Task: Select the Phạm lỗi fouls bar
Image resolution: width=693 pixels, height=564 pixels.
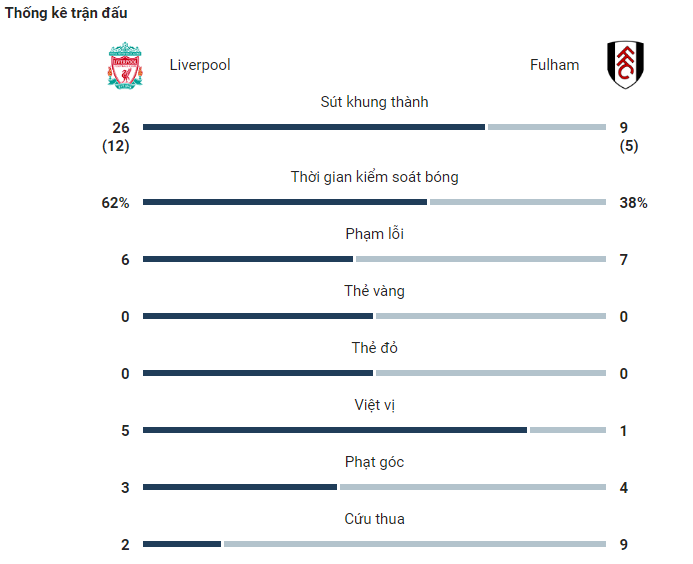Action: pos(374,259)
